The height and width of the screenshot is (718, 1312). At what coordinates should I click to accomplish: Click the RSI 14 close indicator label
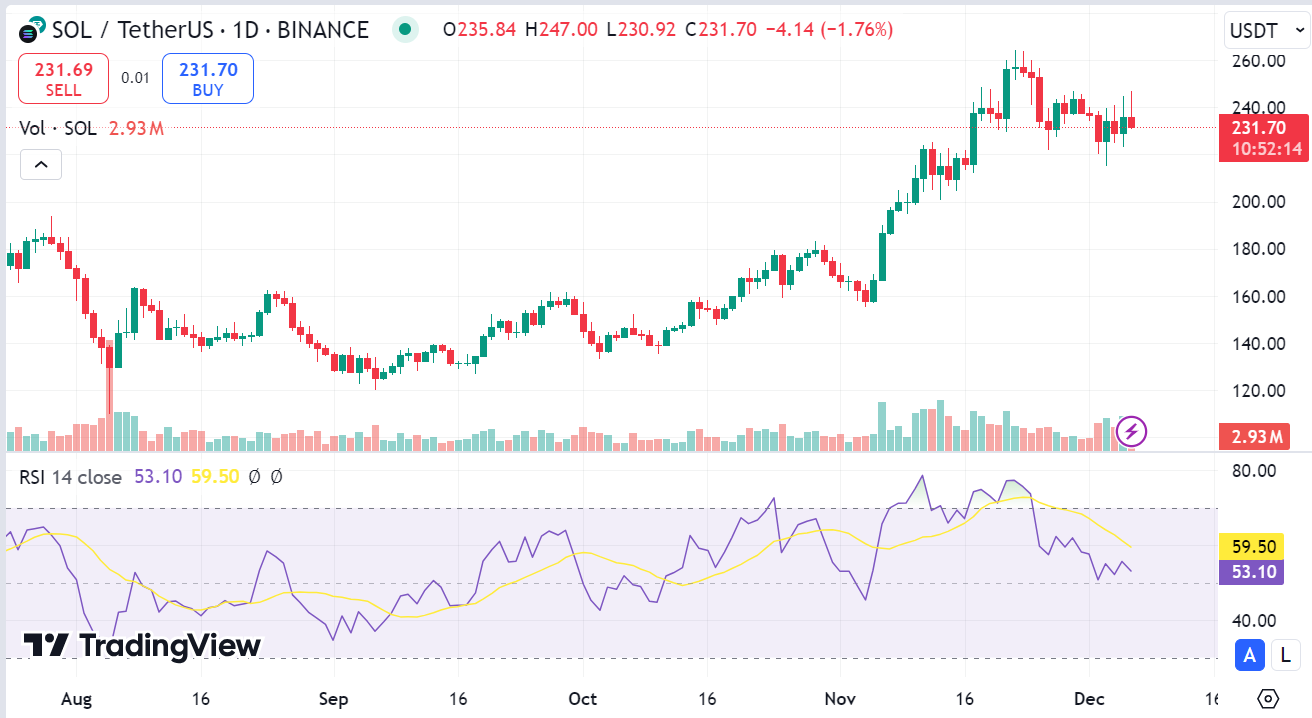[70, 477]
